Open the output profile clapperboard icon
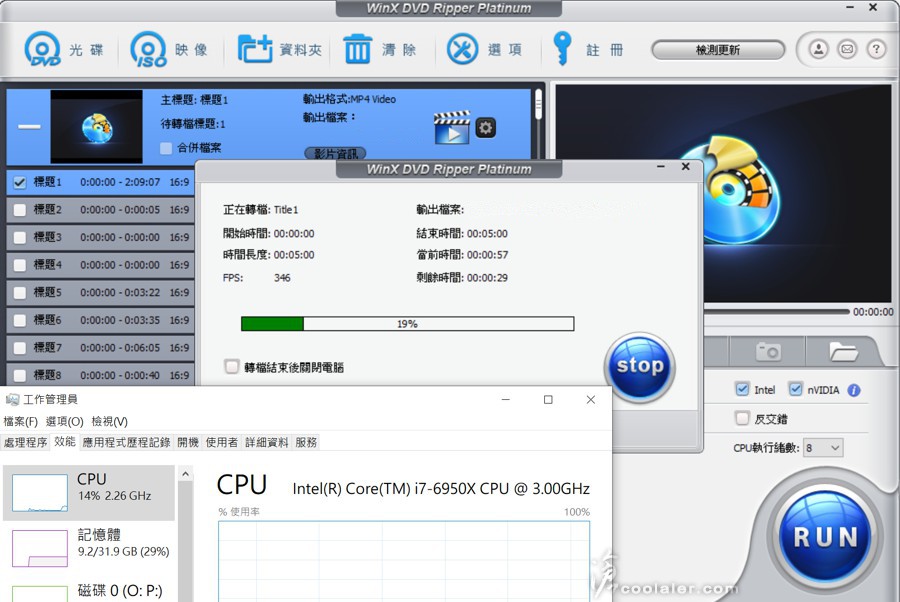The image size is (900, 602). 452,127
